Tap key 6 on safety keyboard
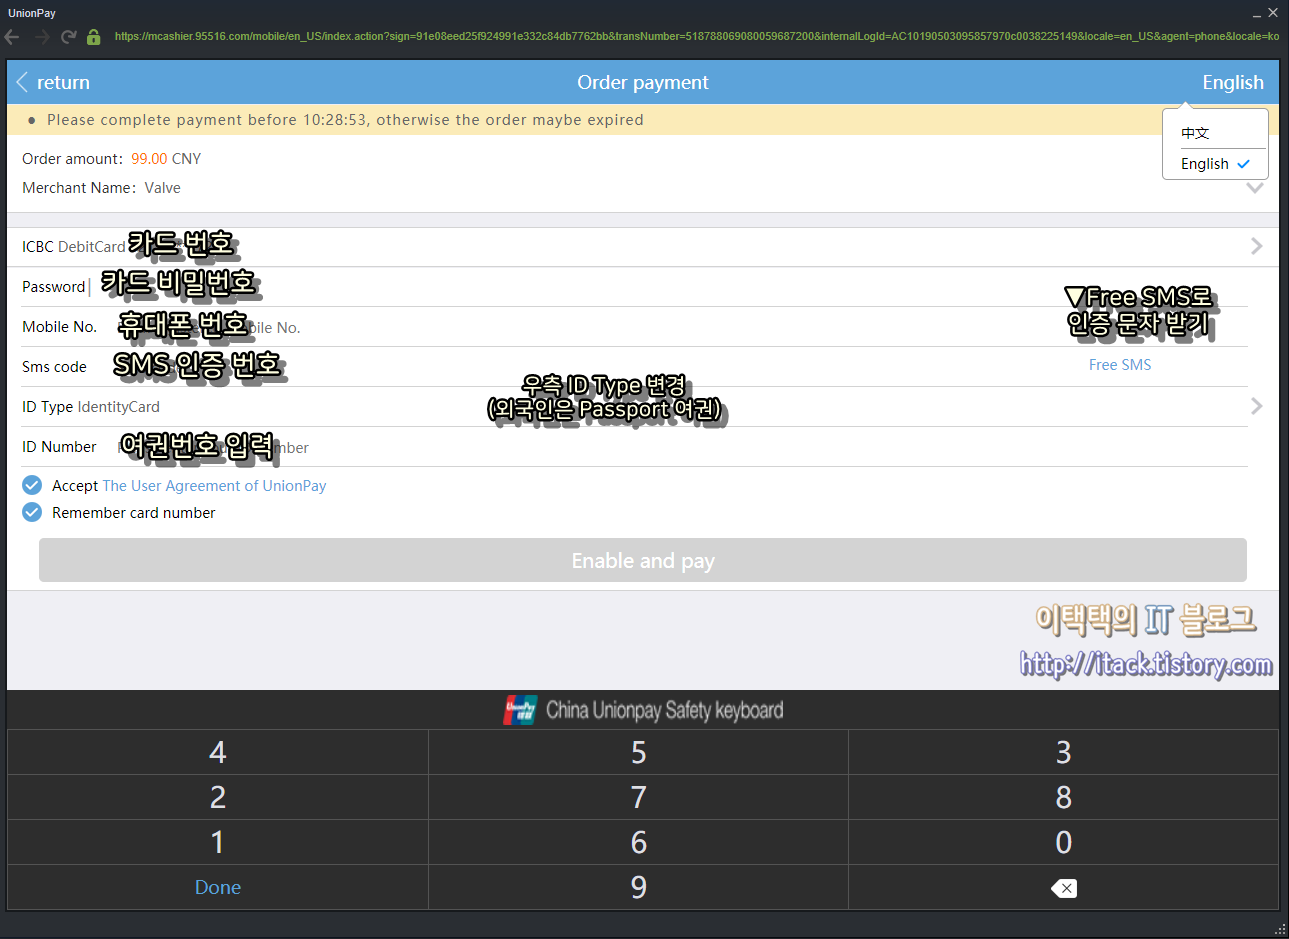The height and width of the screenshot is (939, 1289). coord(638,842)
